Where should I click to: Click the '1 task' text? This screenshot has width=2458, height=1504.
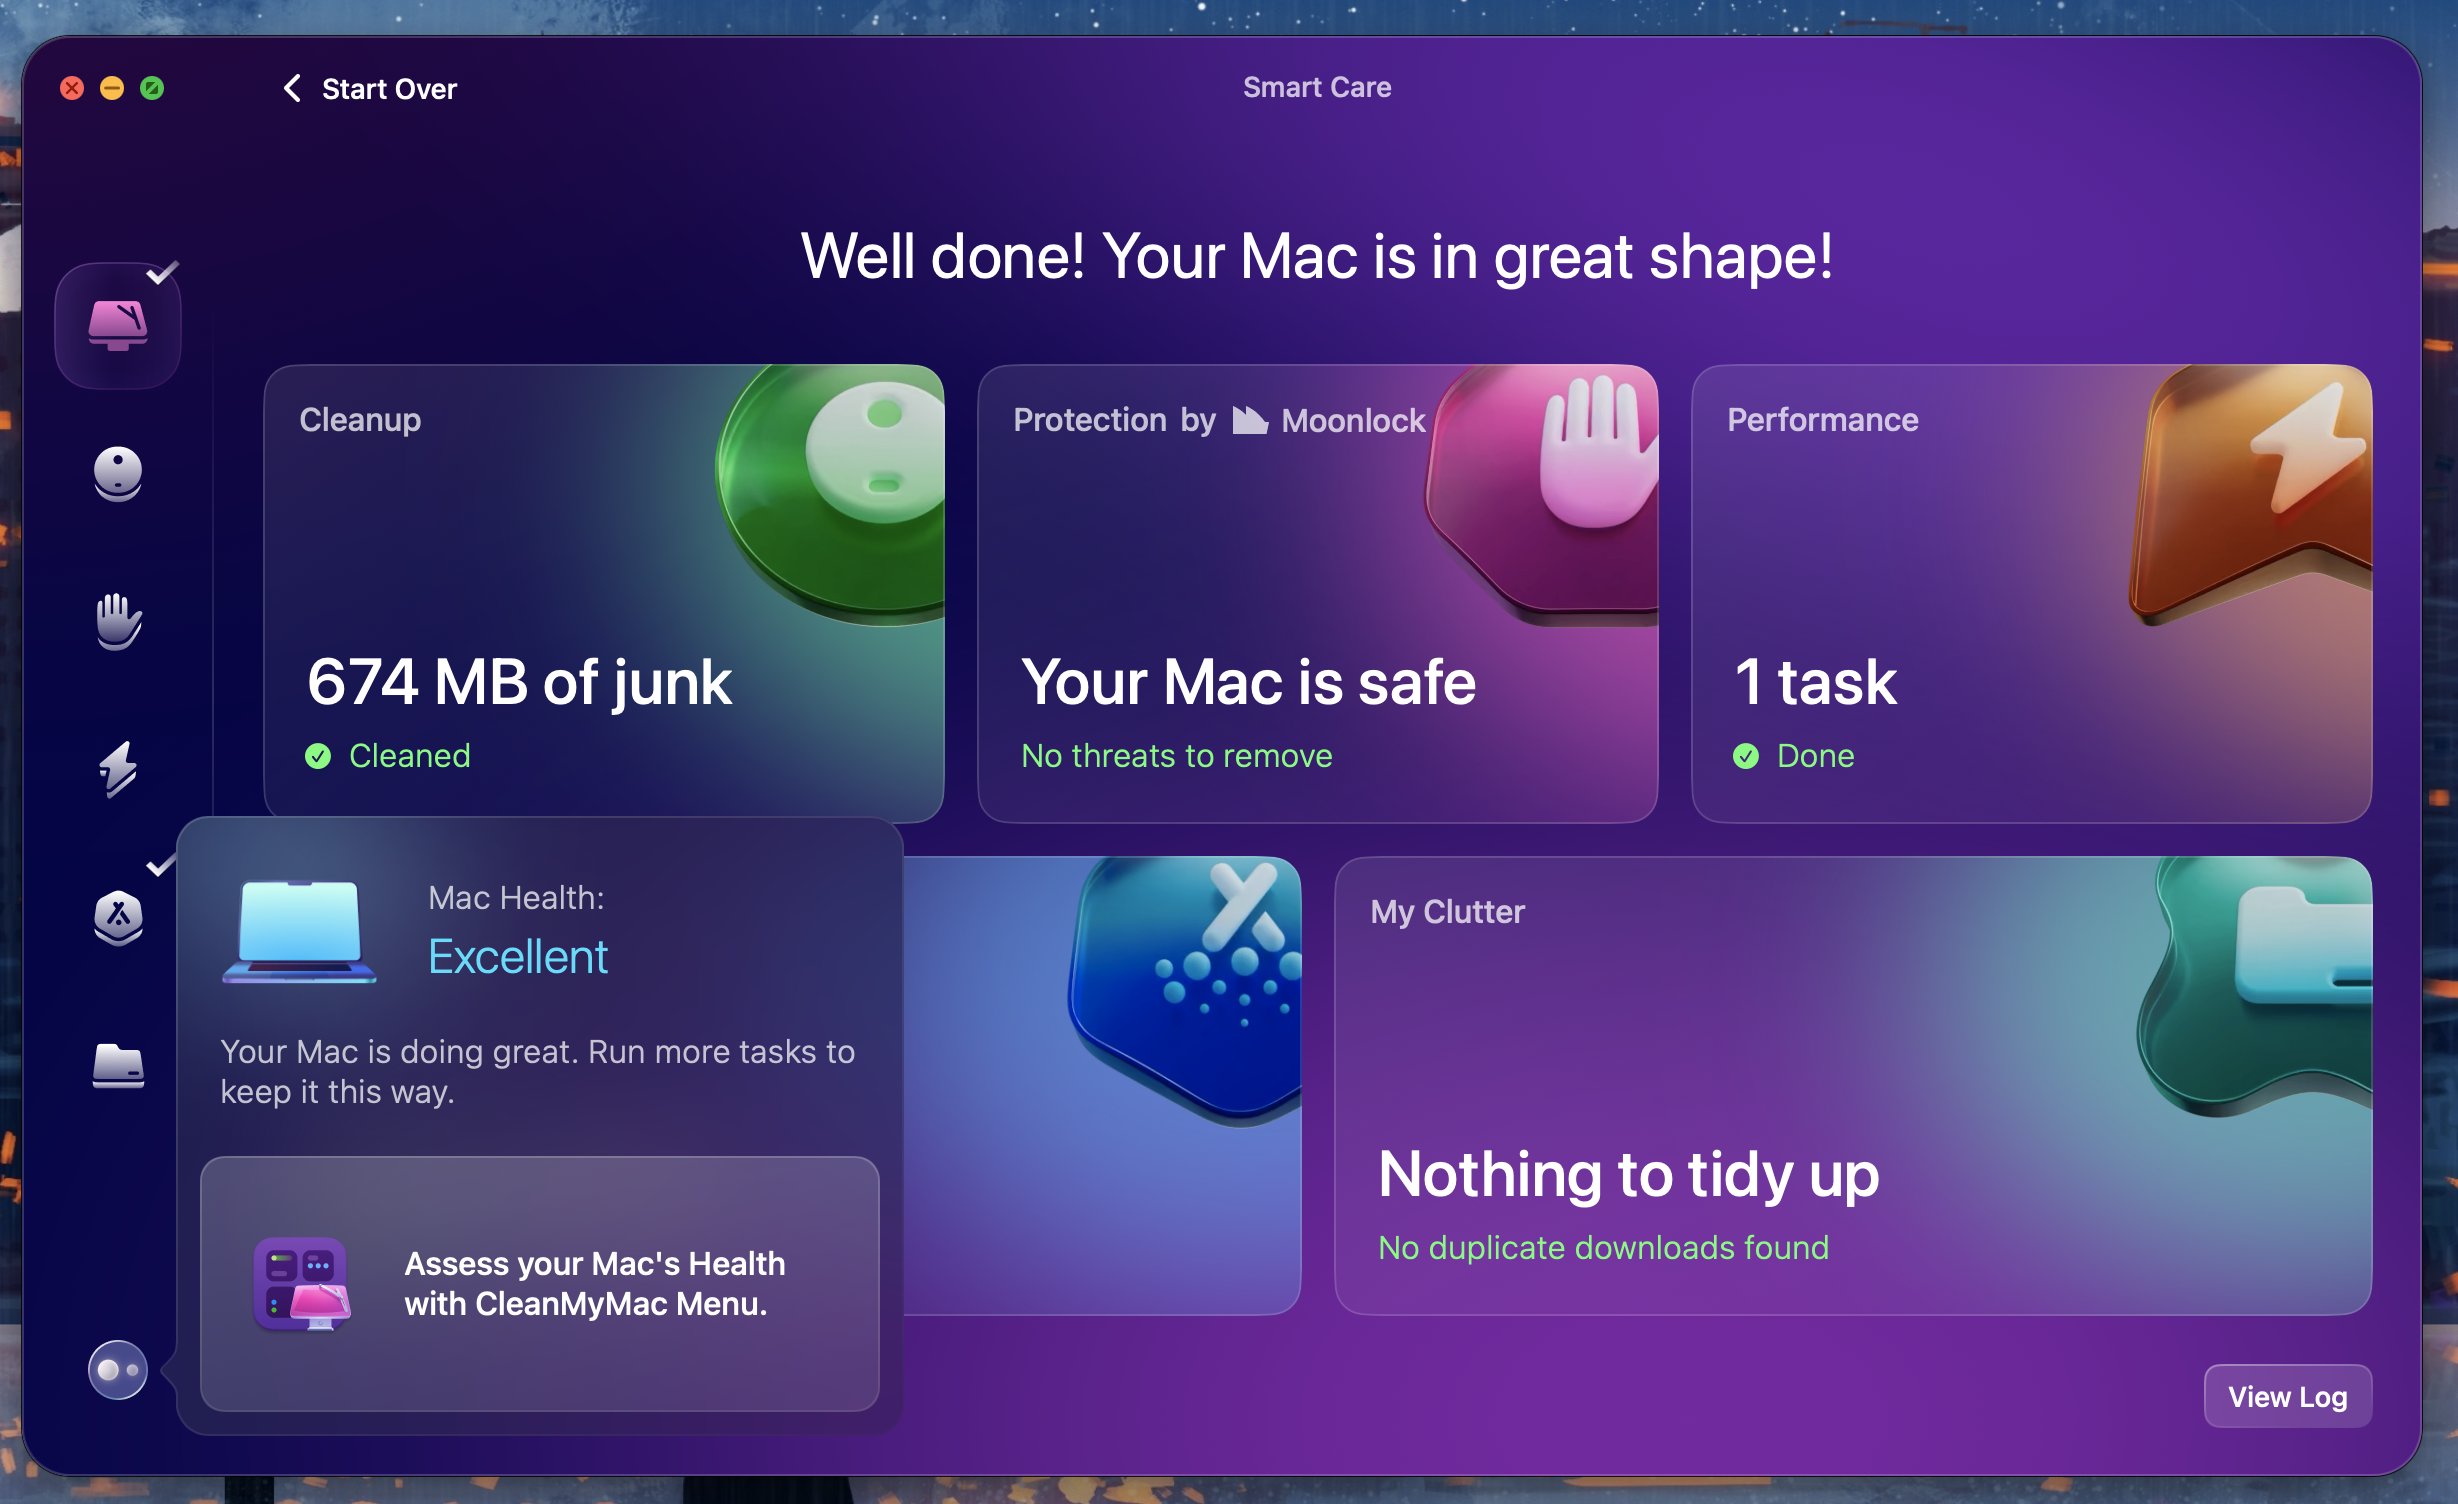pos(1815,683)
